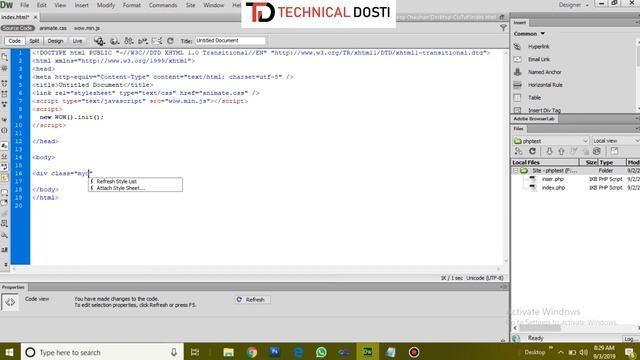This screenshot has height=360, width=640.
Task: Open the wow.min.js related file
Action: [87, 28]
